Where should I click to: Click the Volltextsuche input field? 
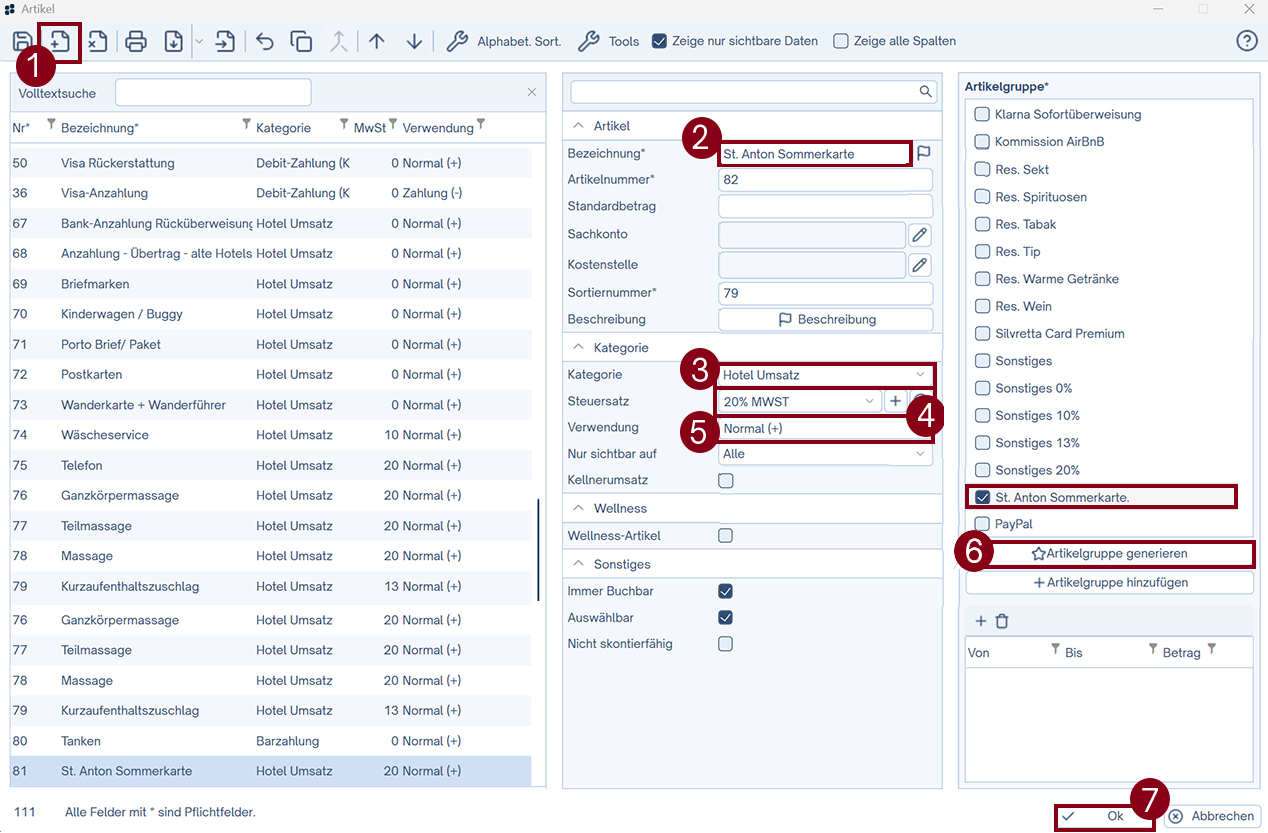click(213, 93)
